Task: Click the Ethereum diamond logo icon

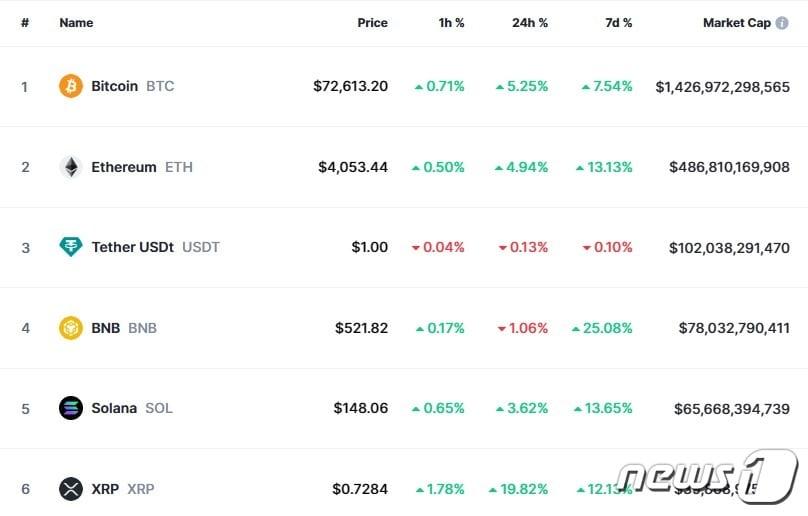Action: (x=70, y=167)
